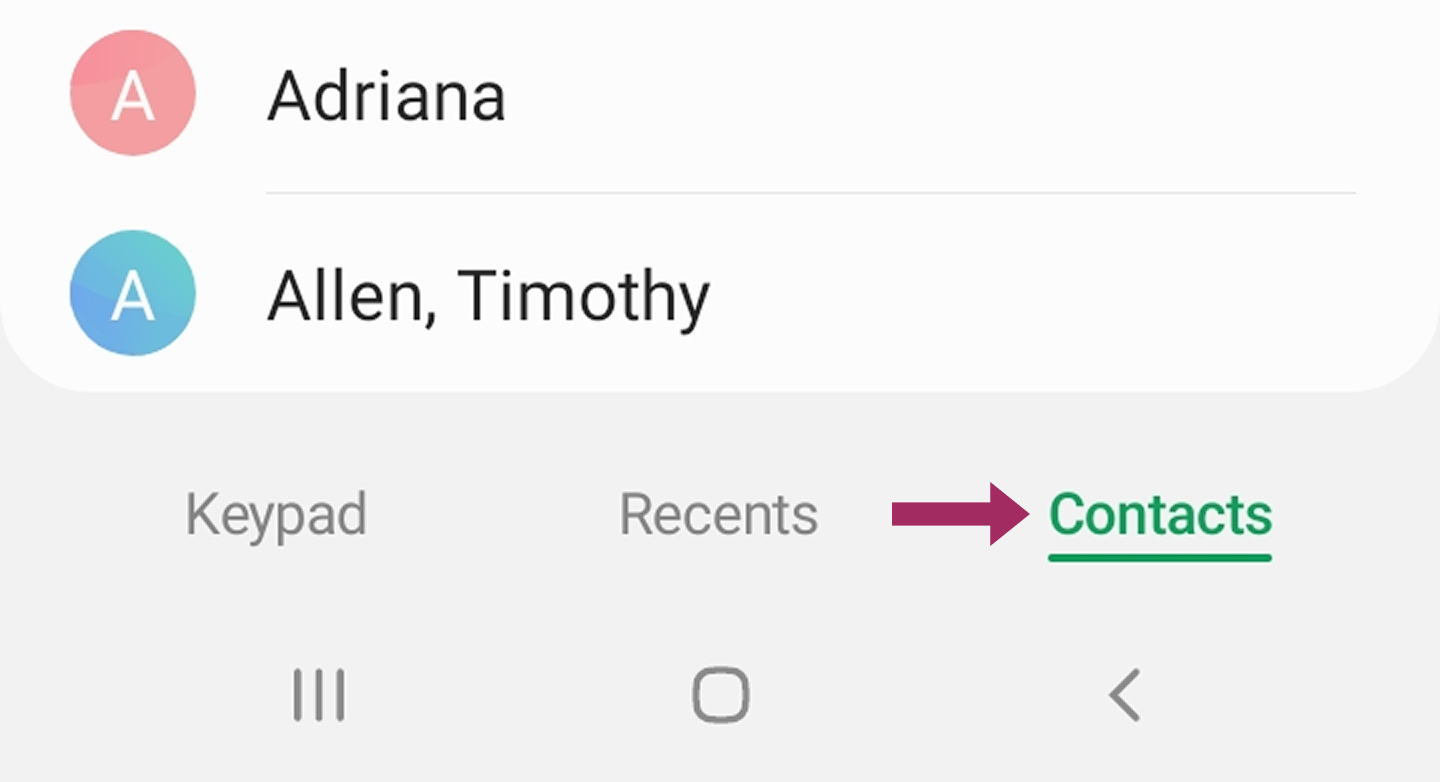
Task: Switch to the Keypad tab
Action: 276,515
